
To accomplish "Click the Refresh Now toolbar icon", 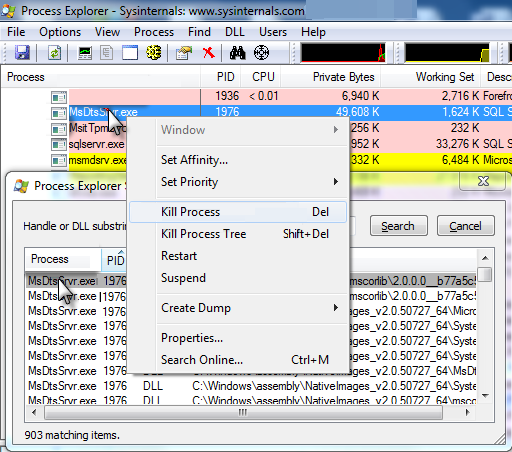I will tap(54, 53).
